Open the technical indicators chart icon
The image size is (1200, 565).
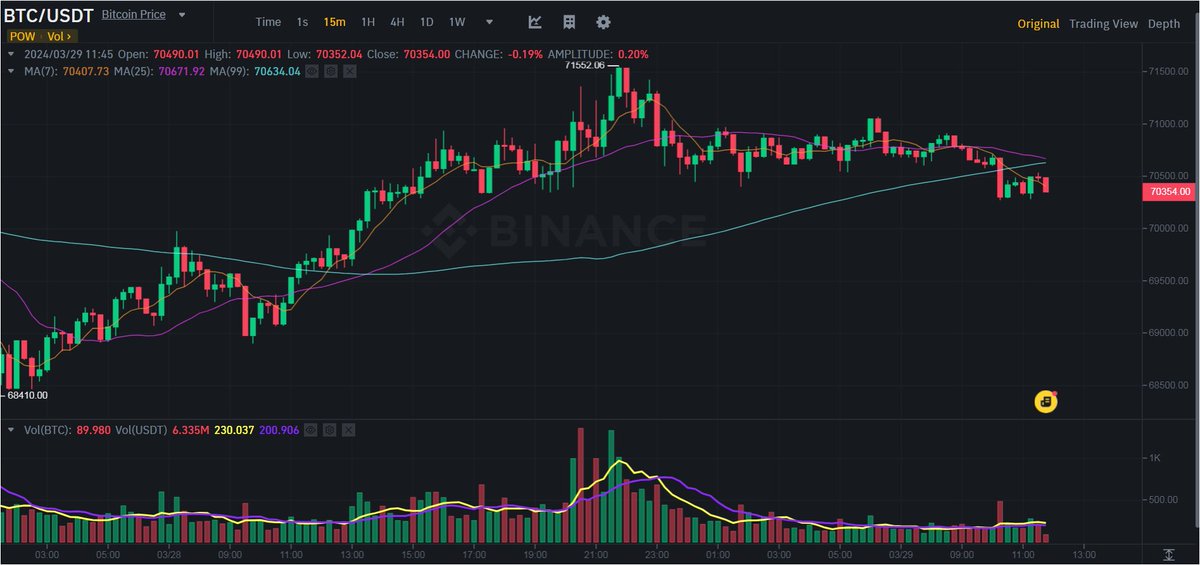(x=535, y=22)
